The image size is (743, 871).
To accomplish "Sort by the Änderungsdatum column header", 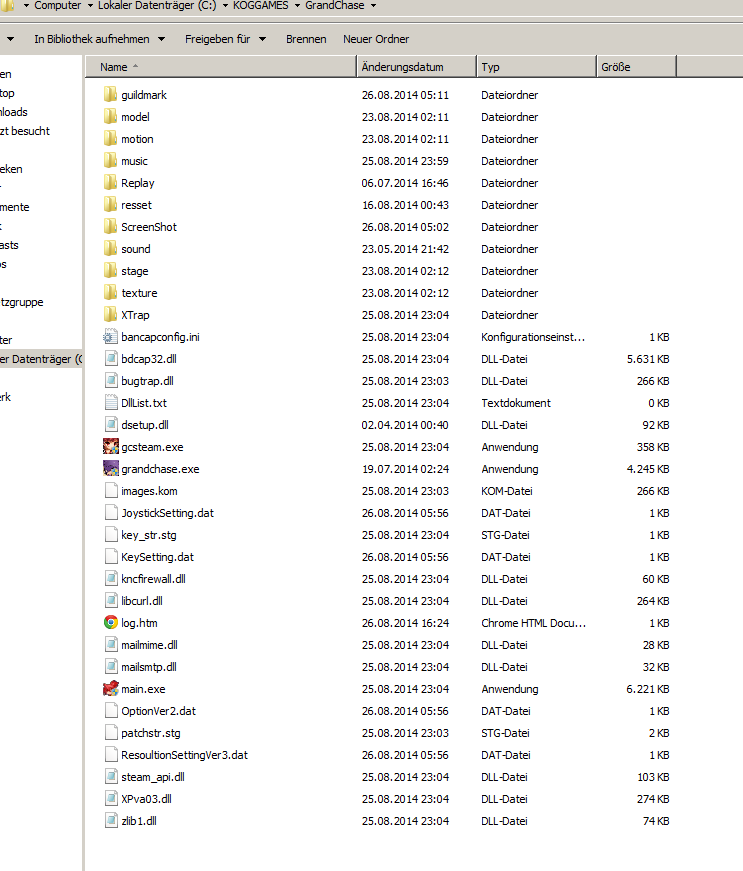I will (416, 67).
